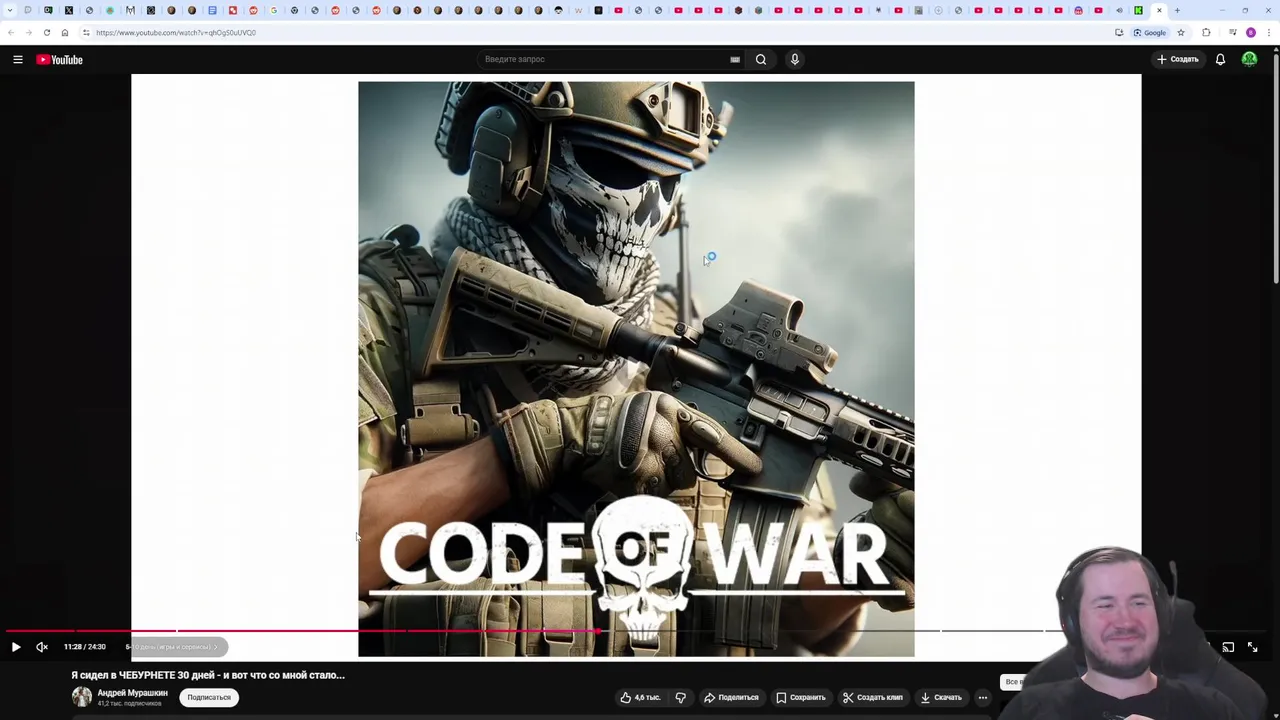This screenshot has width=1280, height=720.
Task: Go to the YouTube home logo
Action: coord(59,60)
